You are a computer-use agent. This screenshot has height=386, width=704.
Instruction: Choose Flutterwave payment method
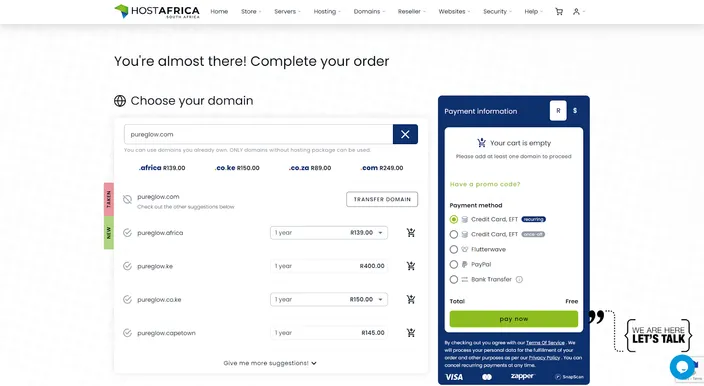(x=453, y=250)
